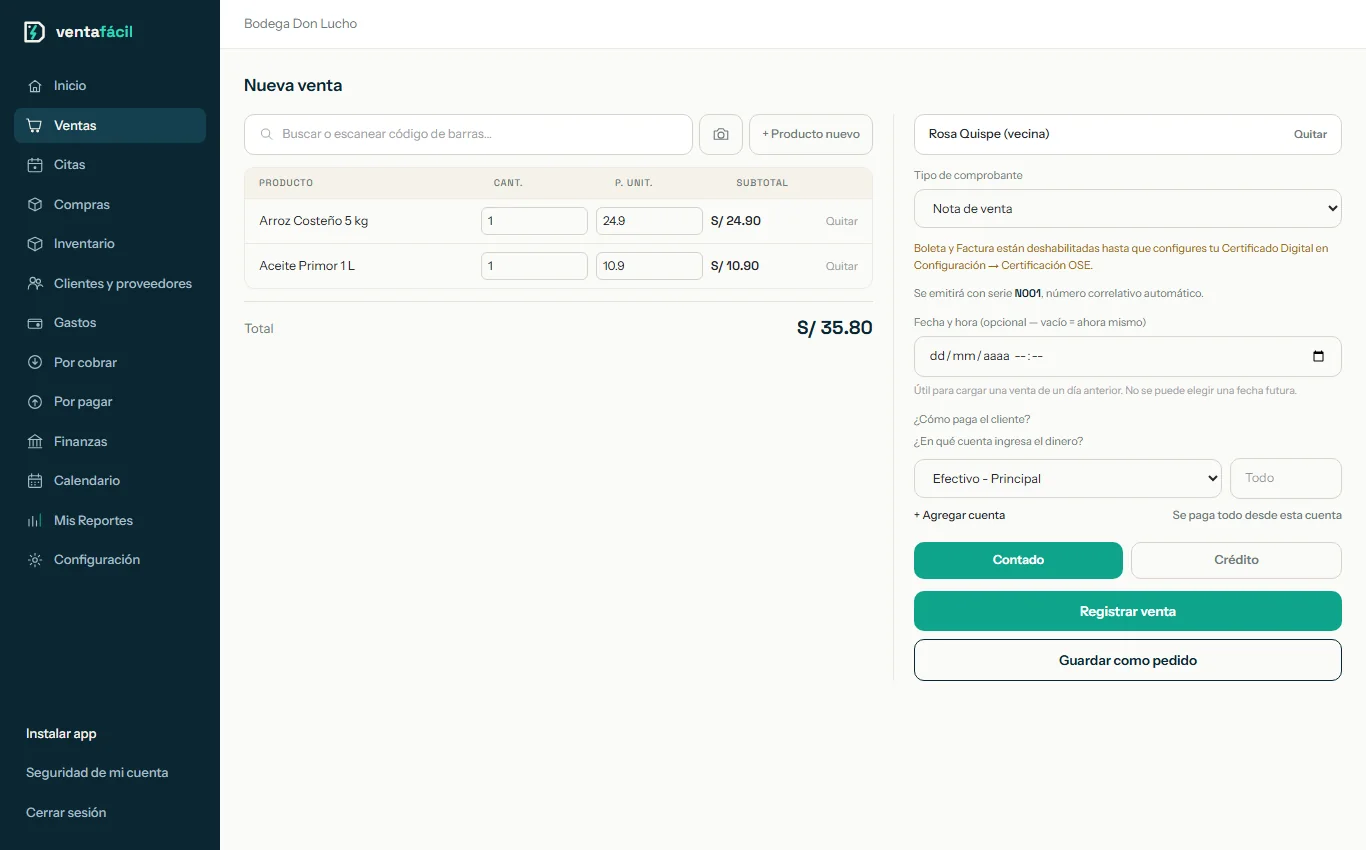The height and width of the screenshot is (850, 1366).
Task: Open Seguridad de mi cuenta
Action: [97, 773]
